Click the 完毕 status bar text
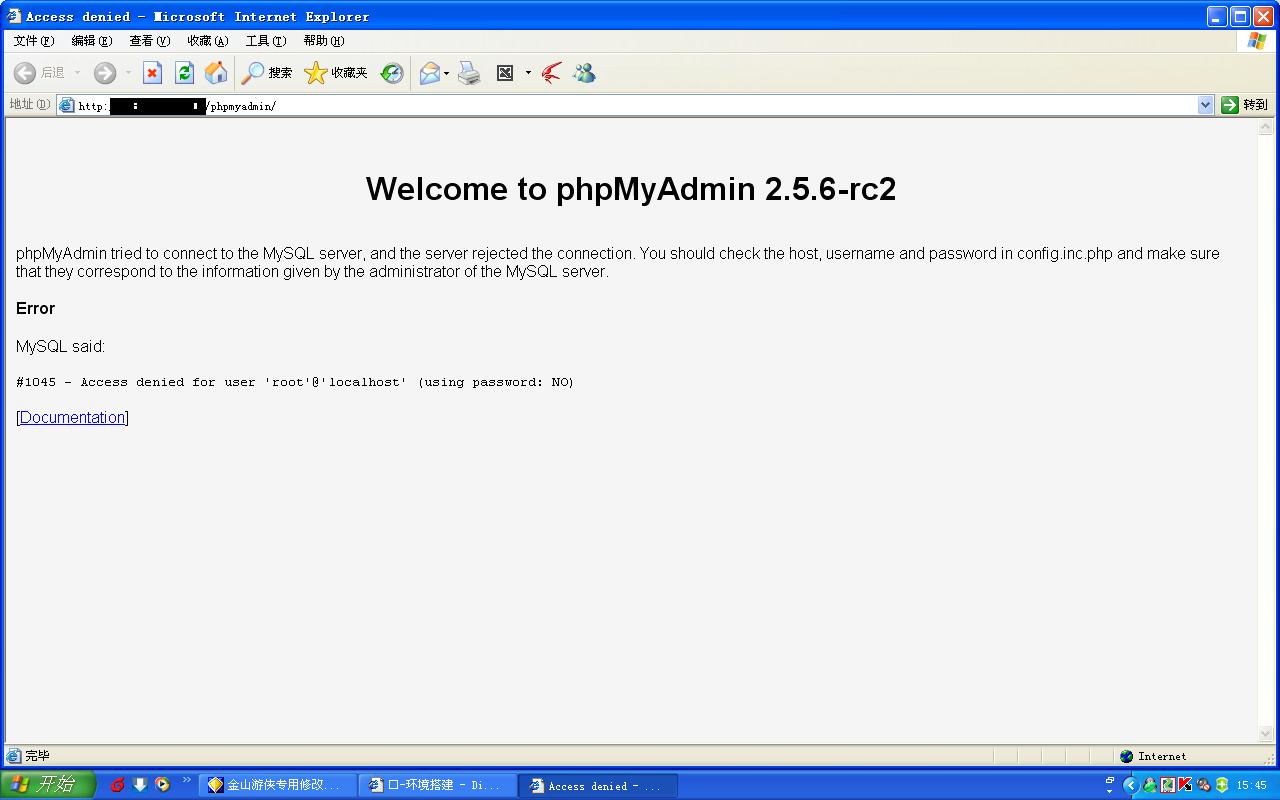 click(x=37, y=756)
